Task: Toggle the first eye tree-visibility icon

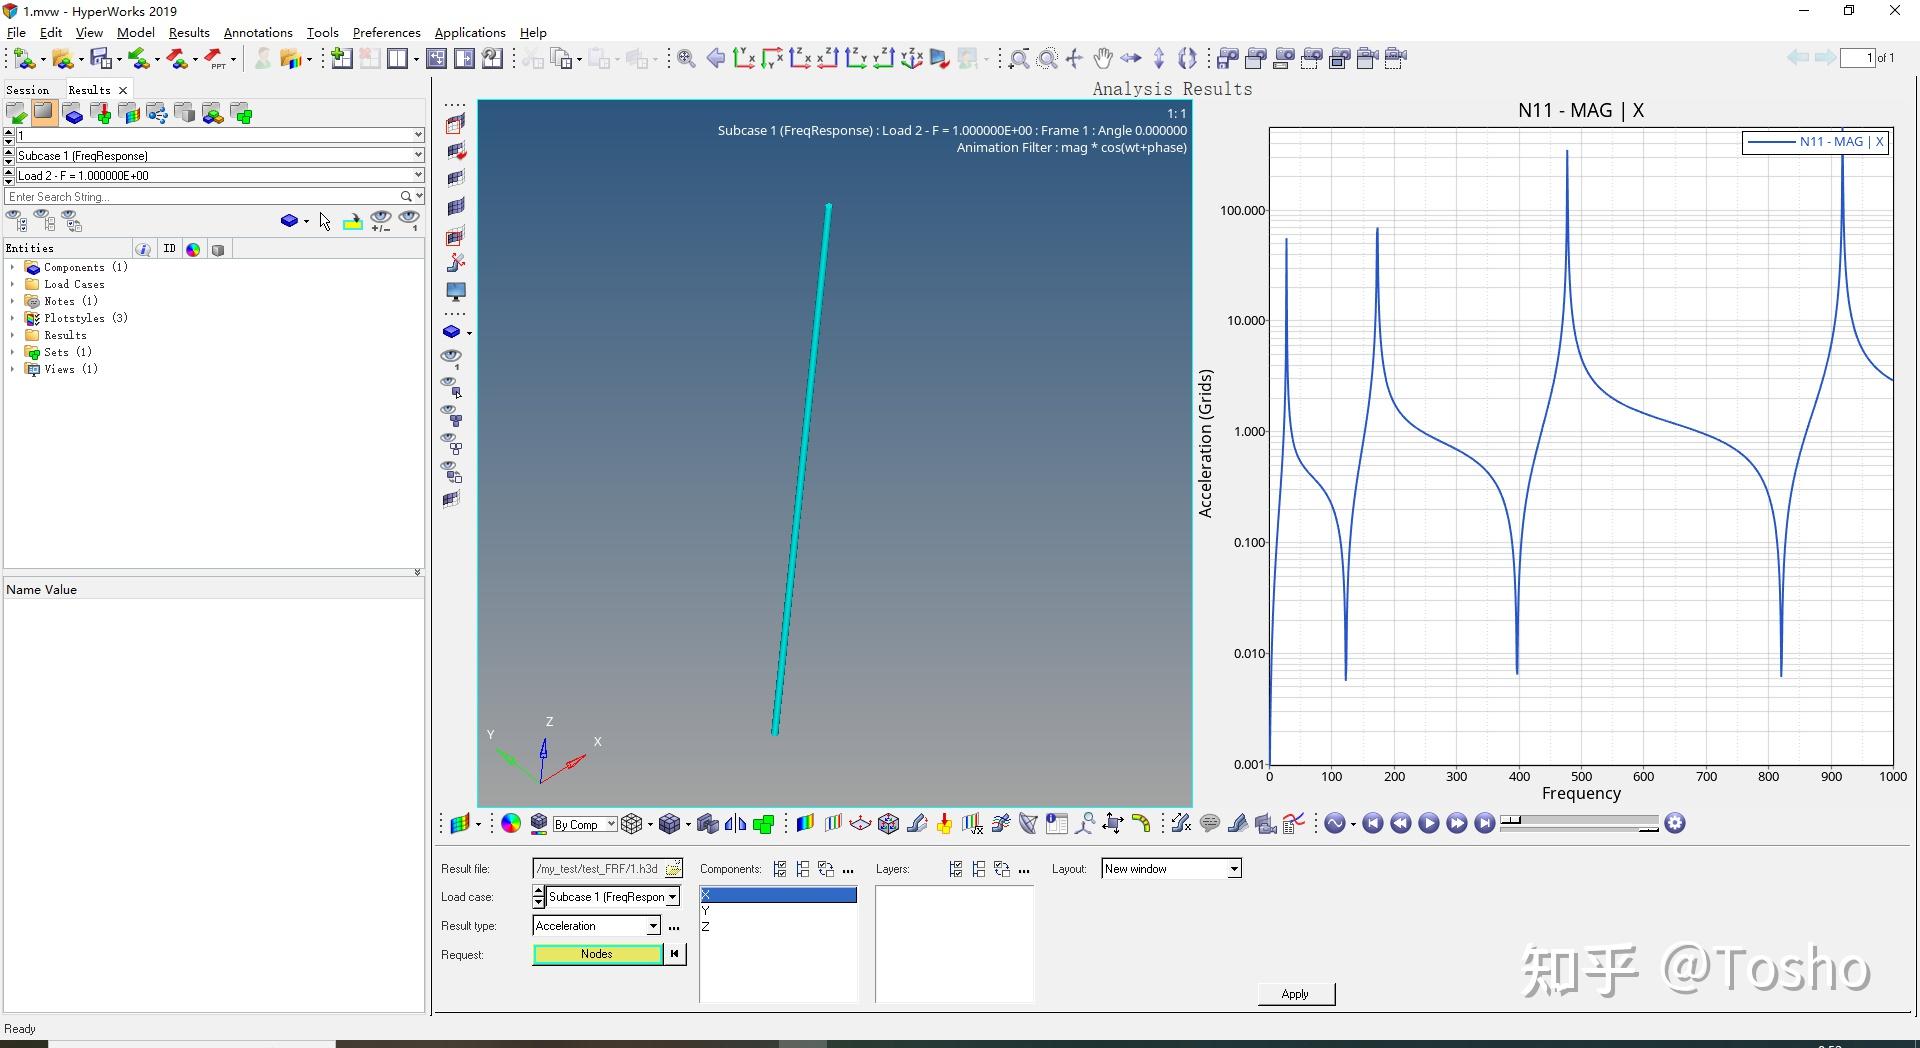Action: [17, 221]
